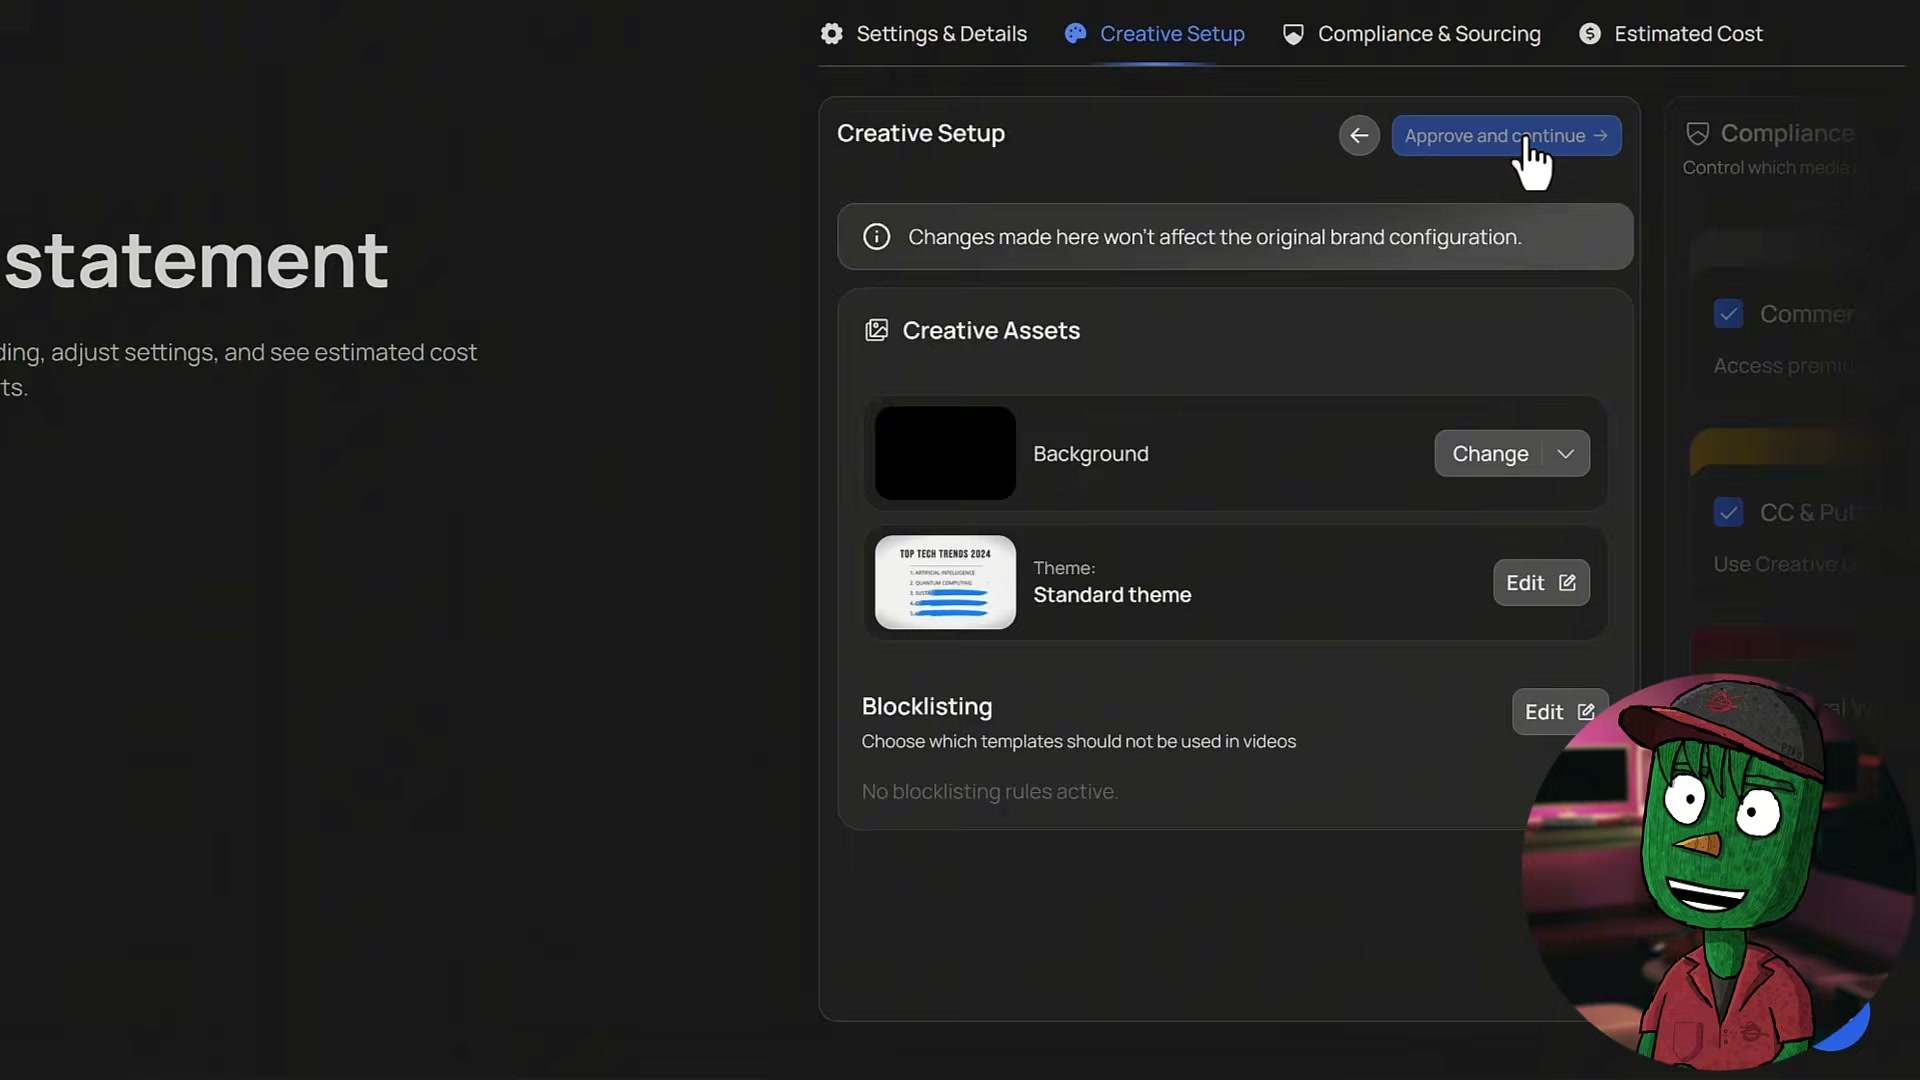Click the palette icon beside Creative Setup

[x=1075, y=34]
